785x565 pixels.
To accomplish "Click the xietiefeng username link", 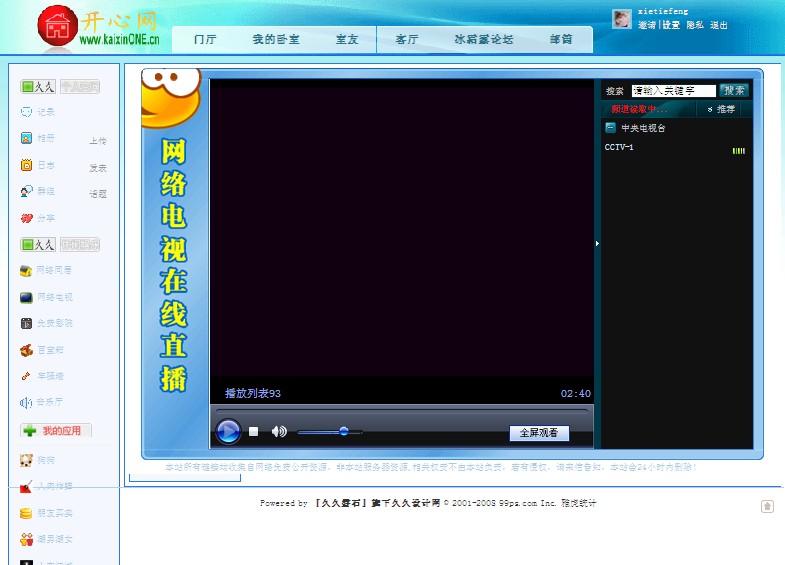I will [x=663, y=11].
